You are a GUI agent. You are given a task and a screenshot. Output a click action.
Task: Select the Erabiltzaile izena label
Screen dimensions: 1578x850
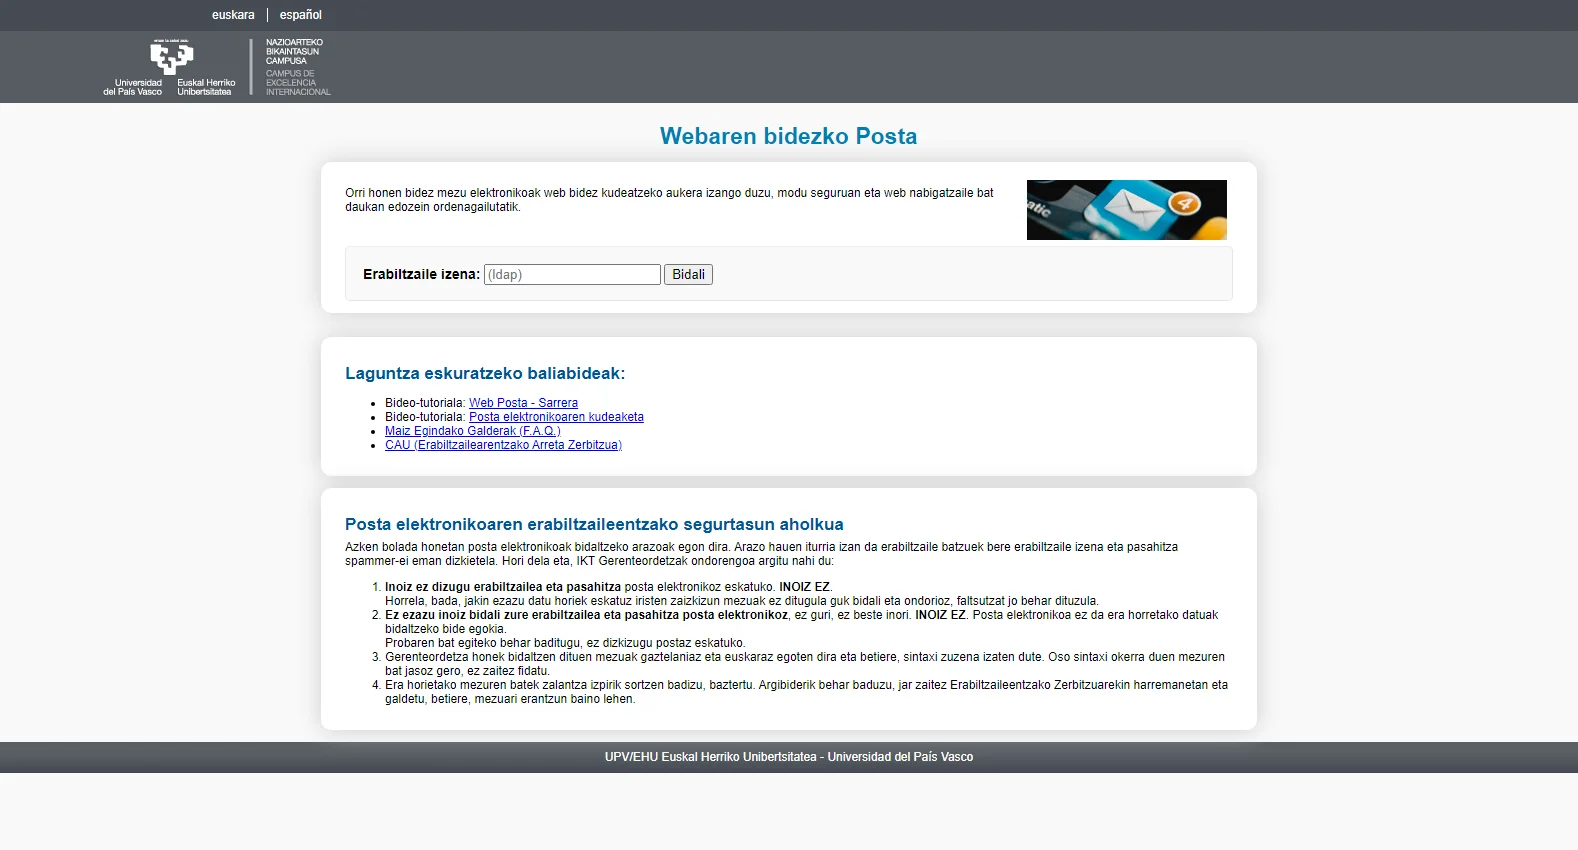[x=421, y=274]
